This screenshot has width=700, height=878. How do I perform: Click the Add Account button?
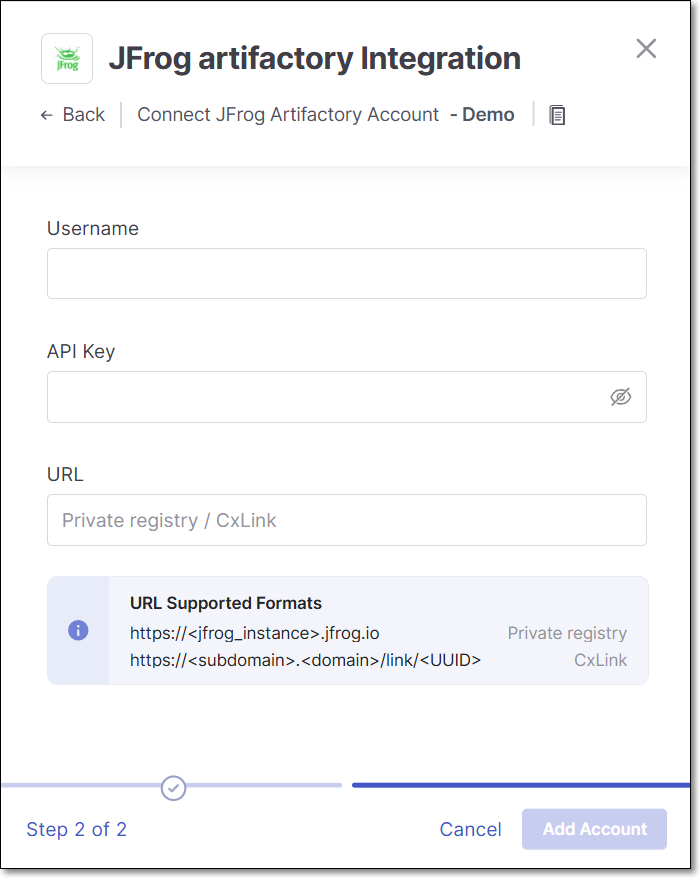[594, 829]
